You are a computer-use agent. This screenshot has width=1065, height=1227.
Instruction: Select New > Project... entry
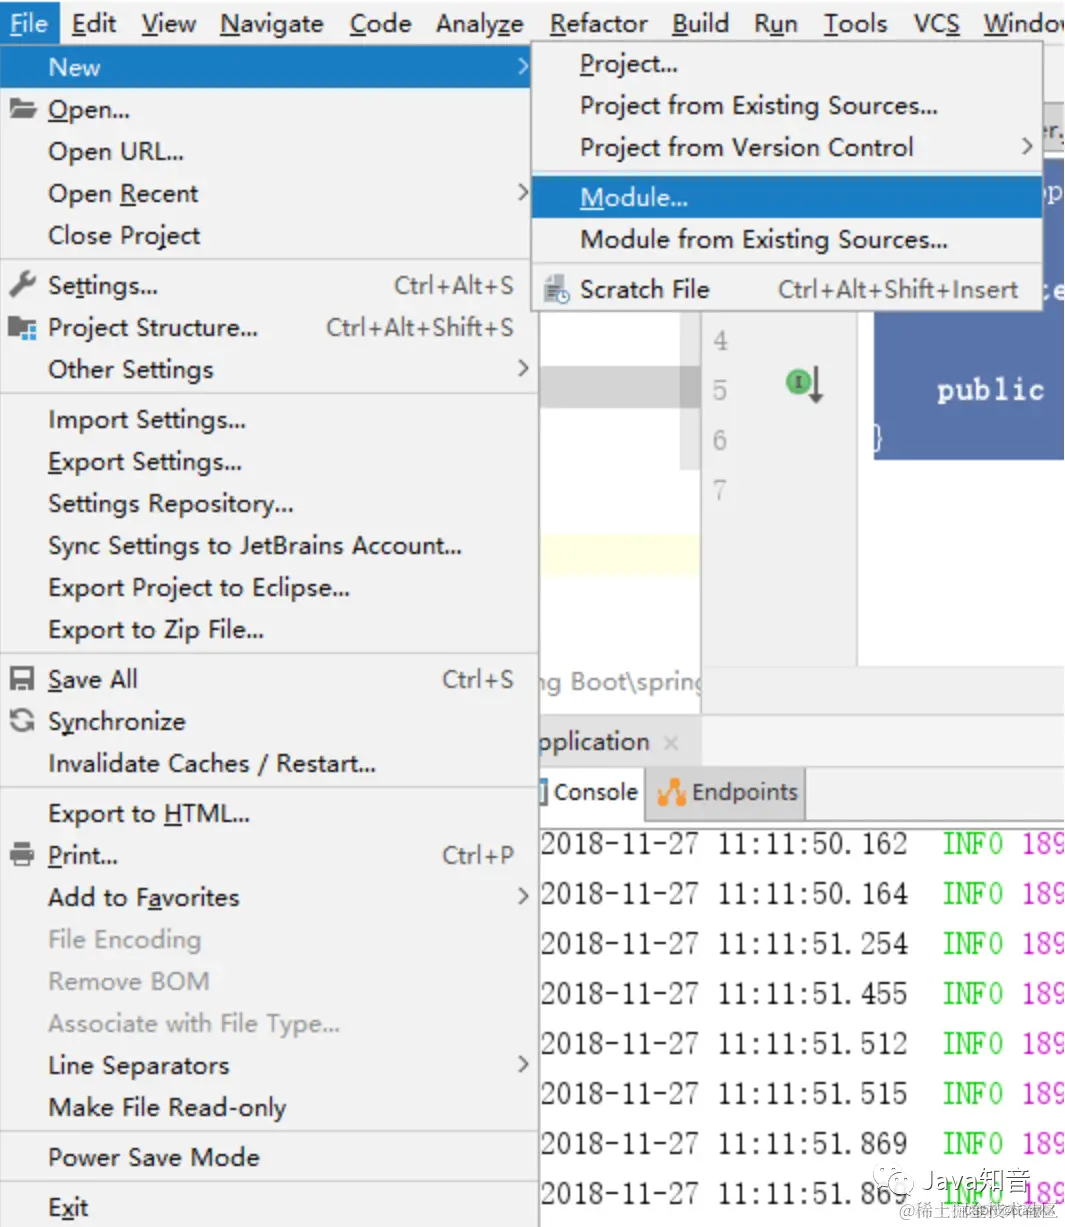787,64
